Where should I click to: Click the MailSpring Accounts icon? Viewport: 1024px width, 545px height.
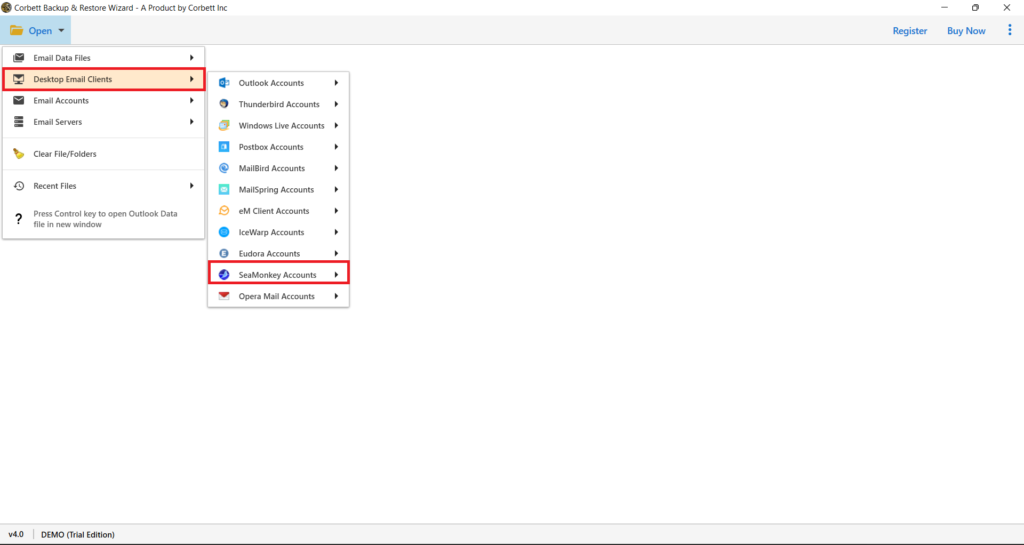click(224, 189)
